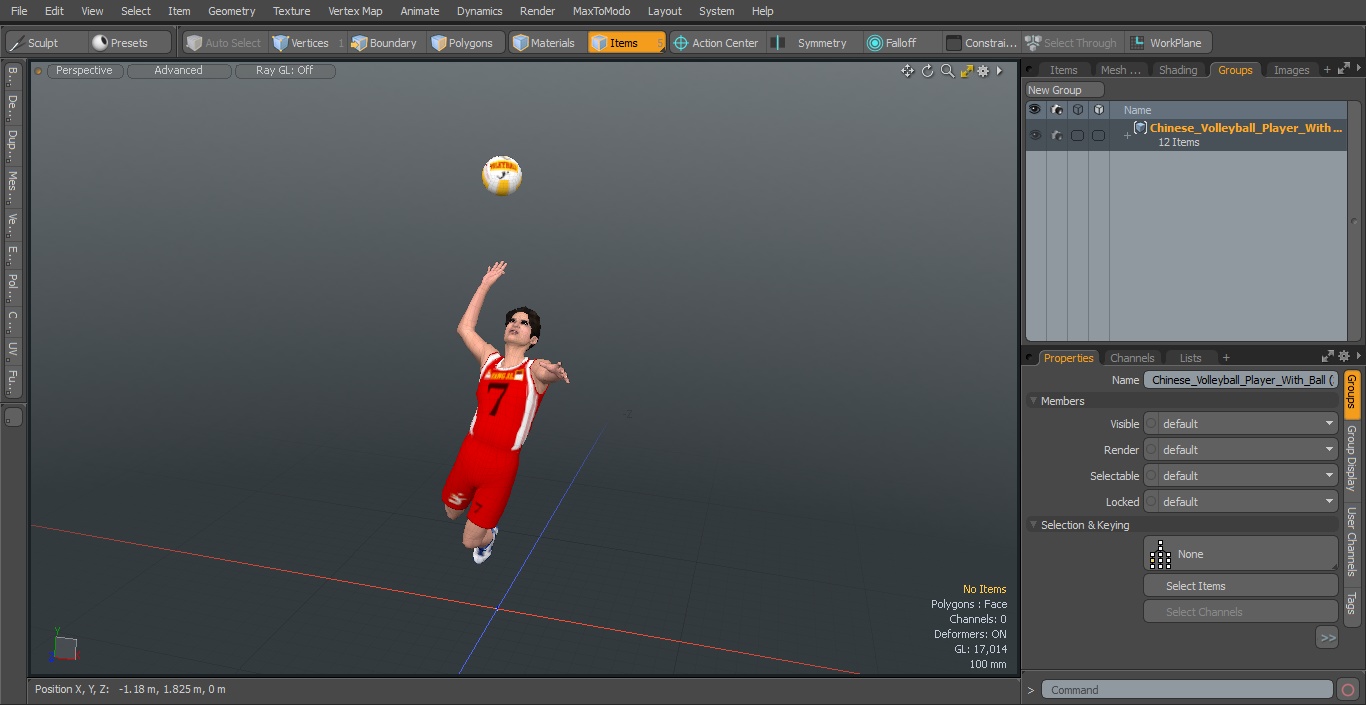This screenshot has height=705, width=1366.
Task: Toggle Select Through mode
Action: 1071,43
